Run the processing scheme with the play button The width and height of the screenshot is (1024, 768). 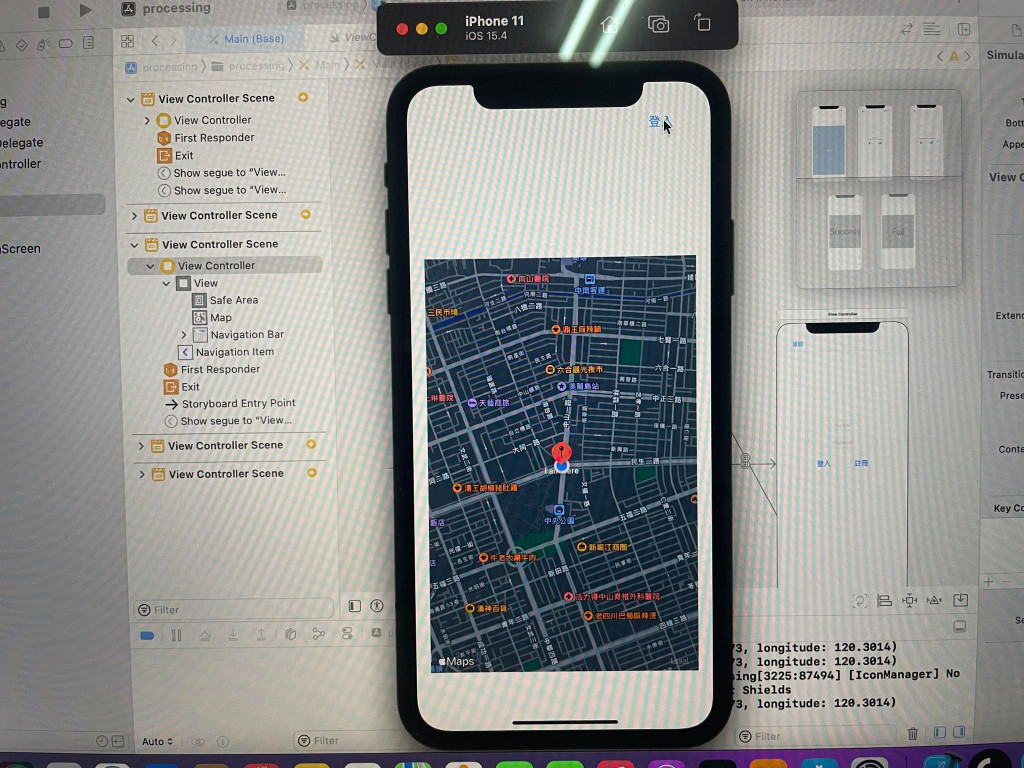pos(85,10)
